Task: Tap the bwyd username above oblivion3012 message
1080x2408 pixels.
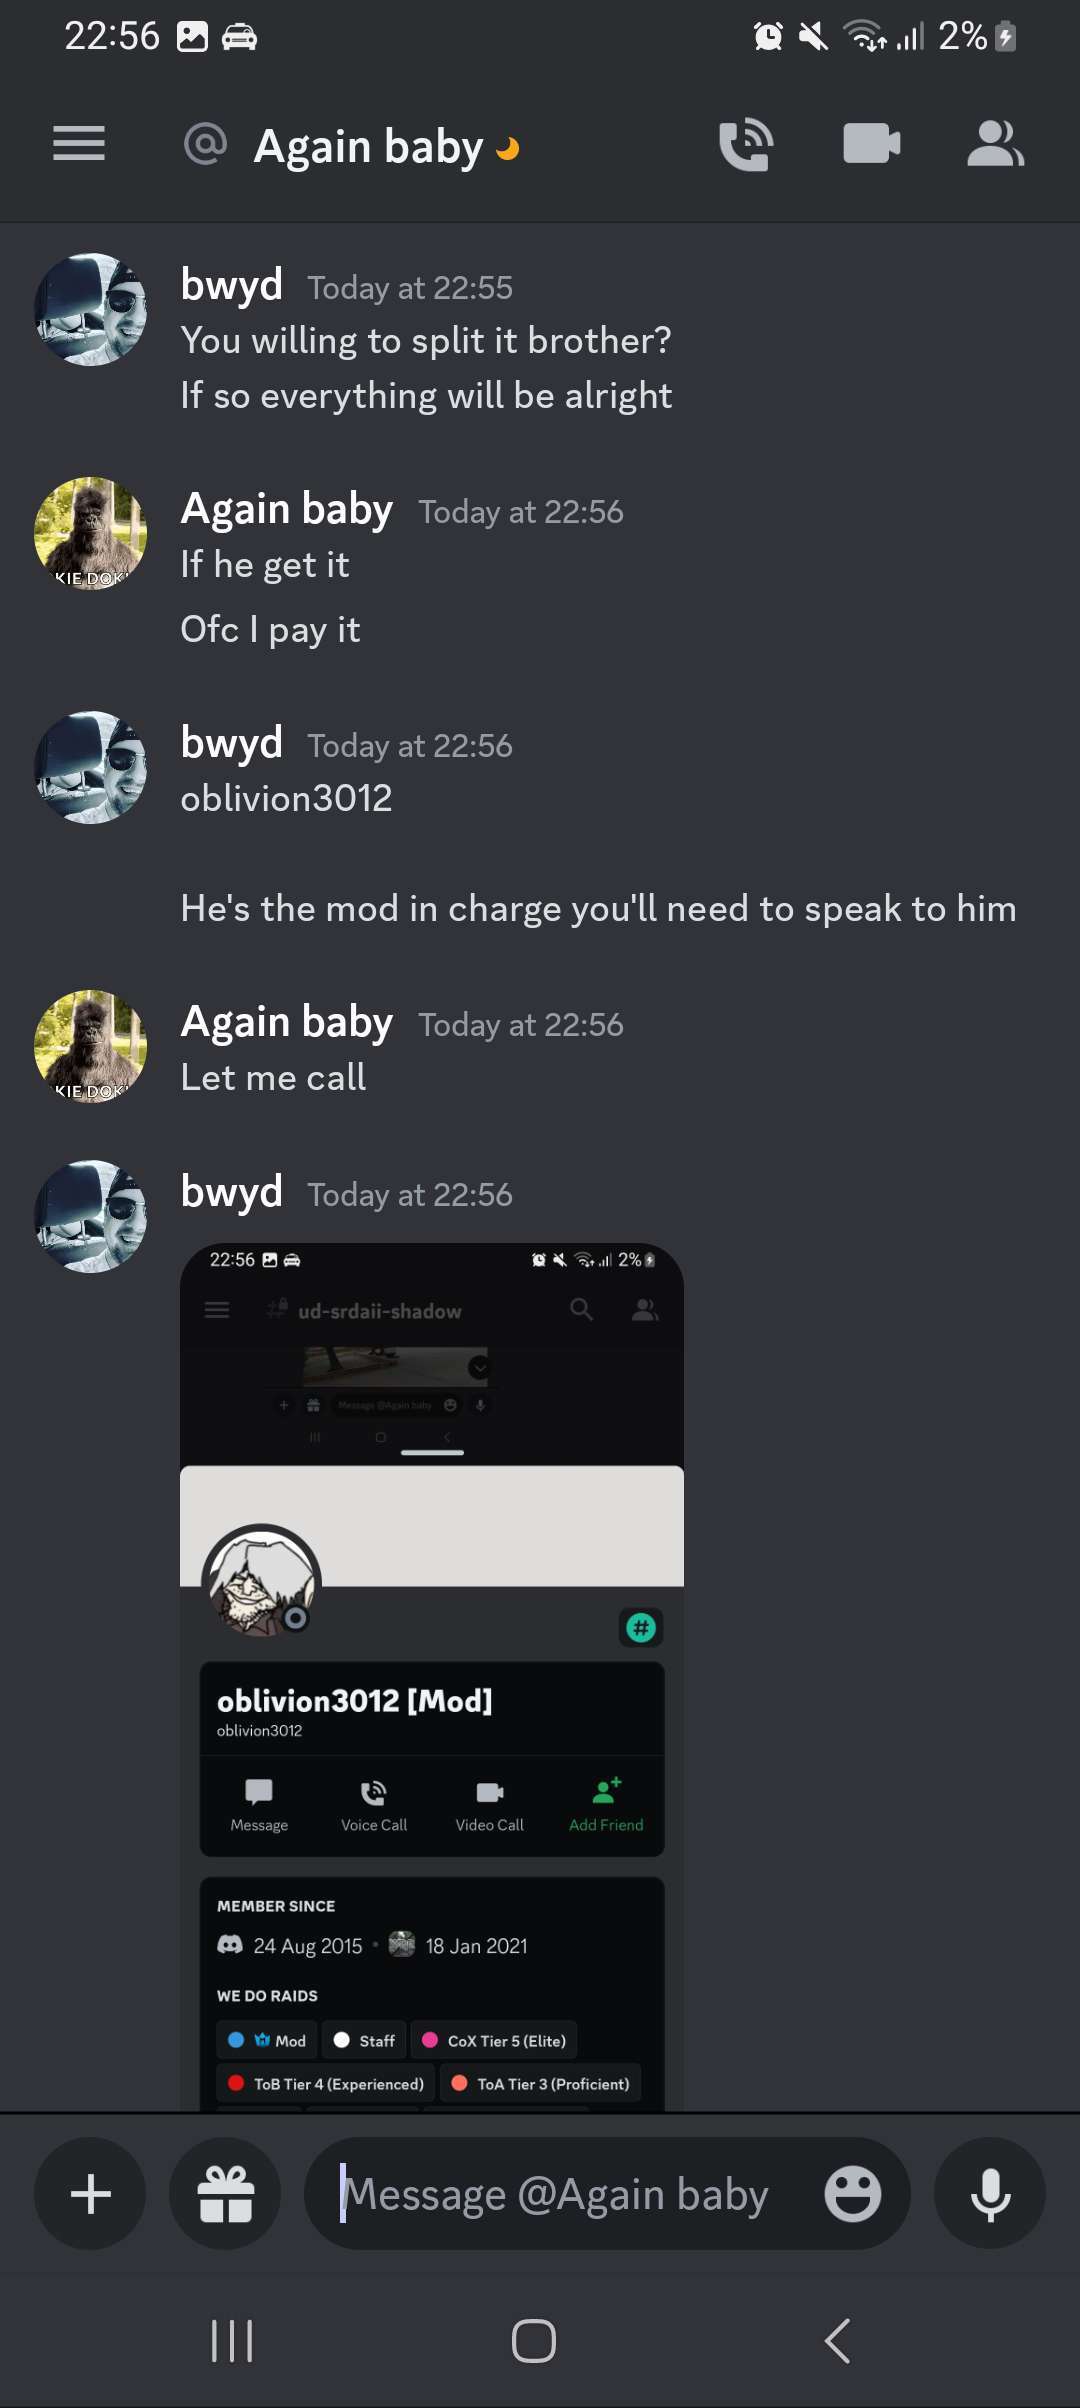Action: (232, 743)
